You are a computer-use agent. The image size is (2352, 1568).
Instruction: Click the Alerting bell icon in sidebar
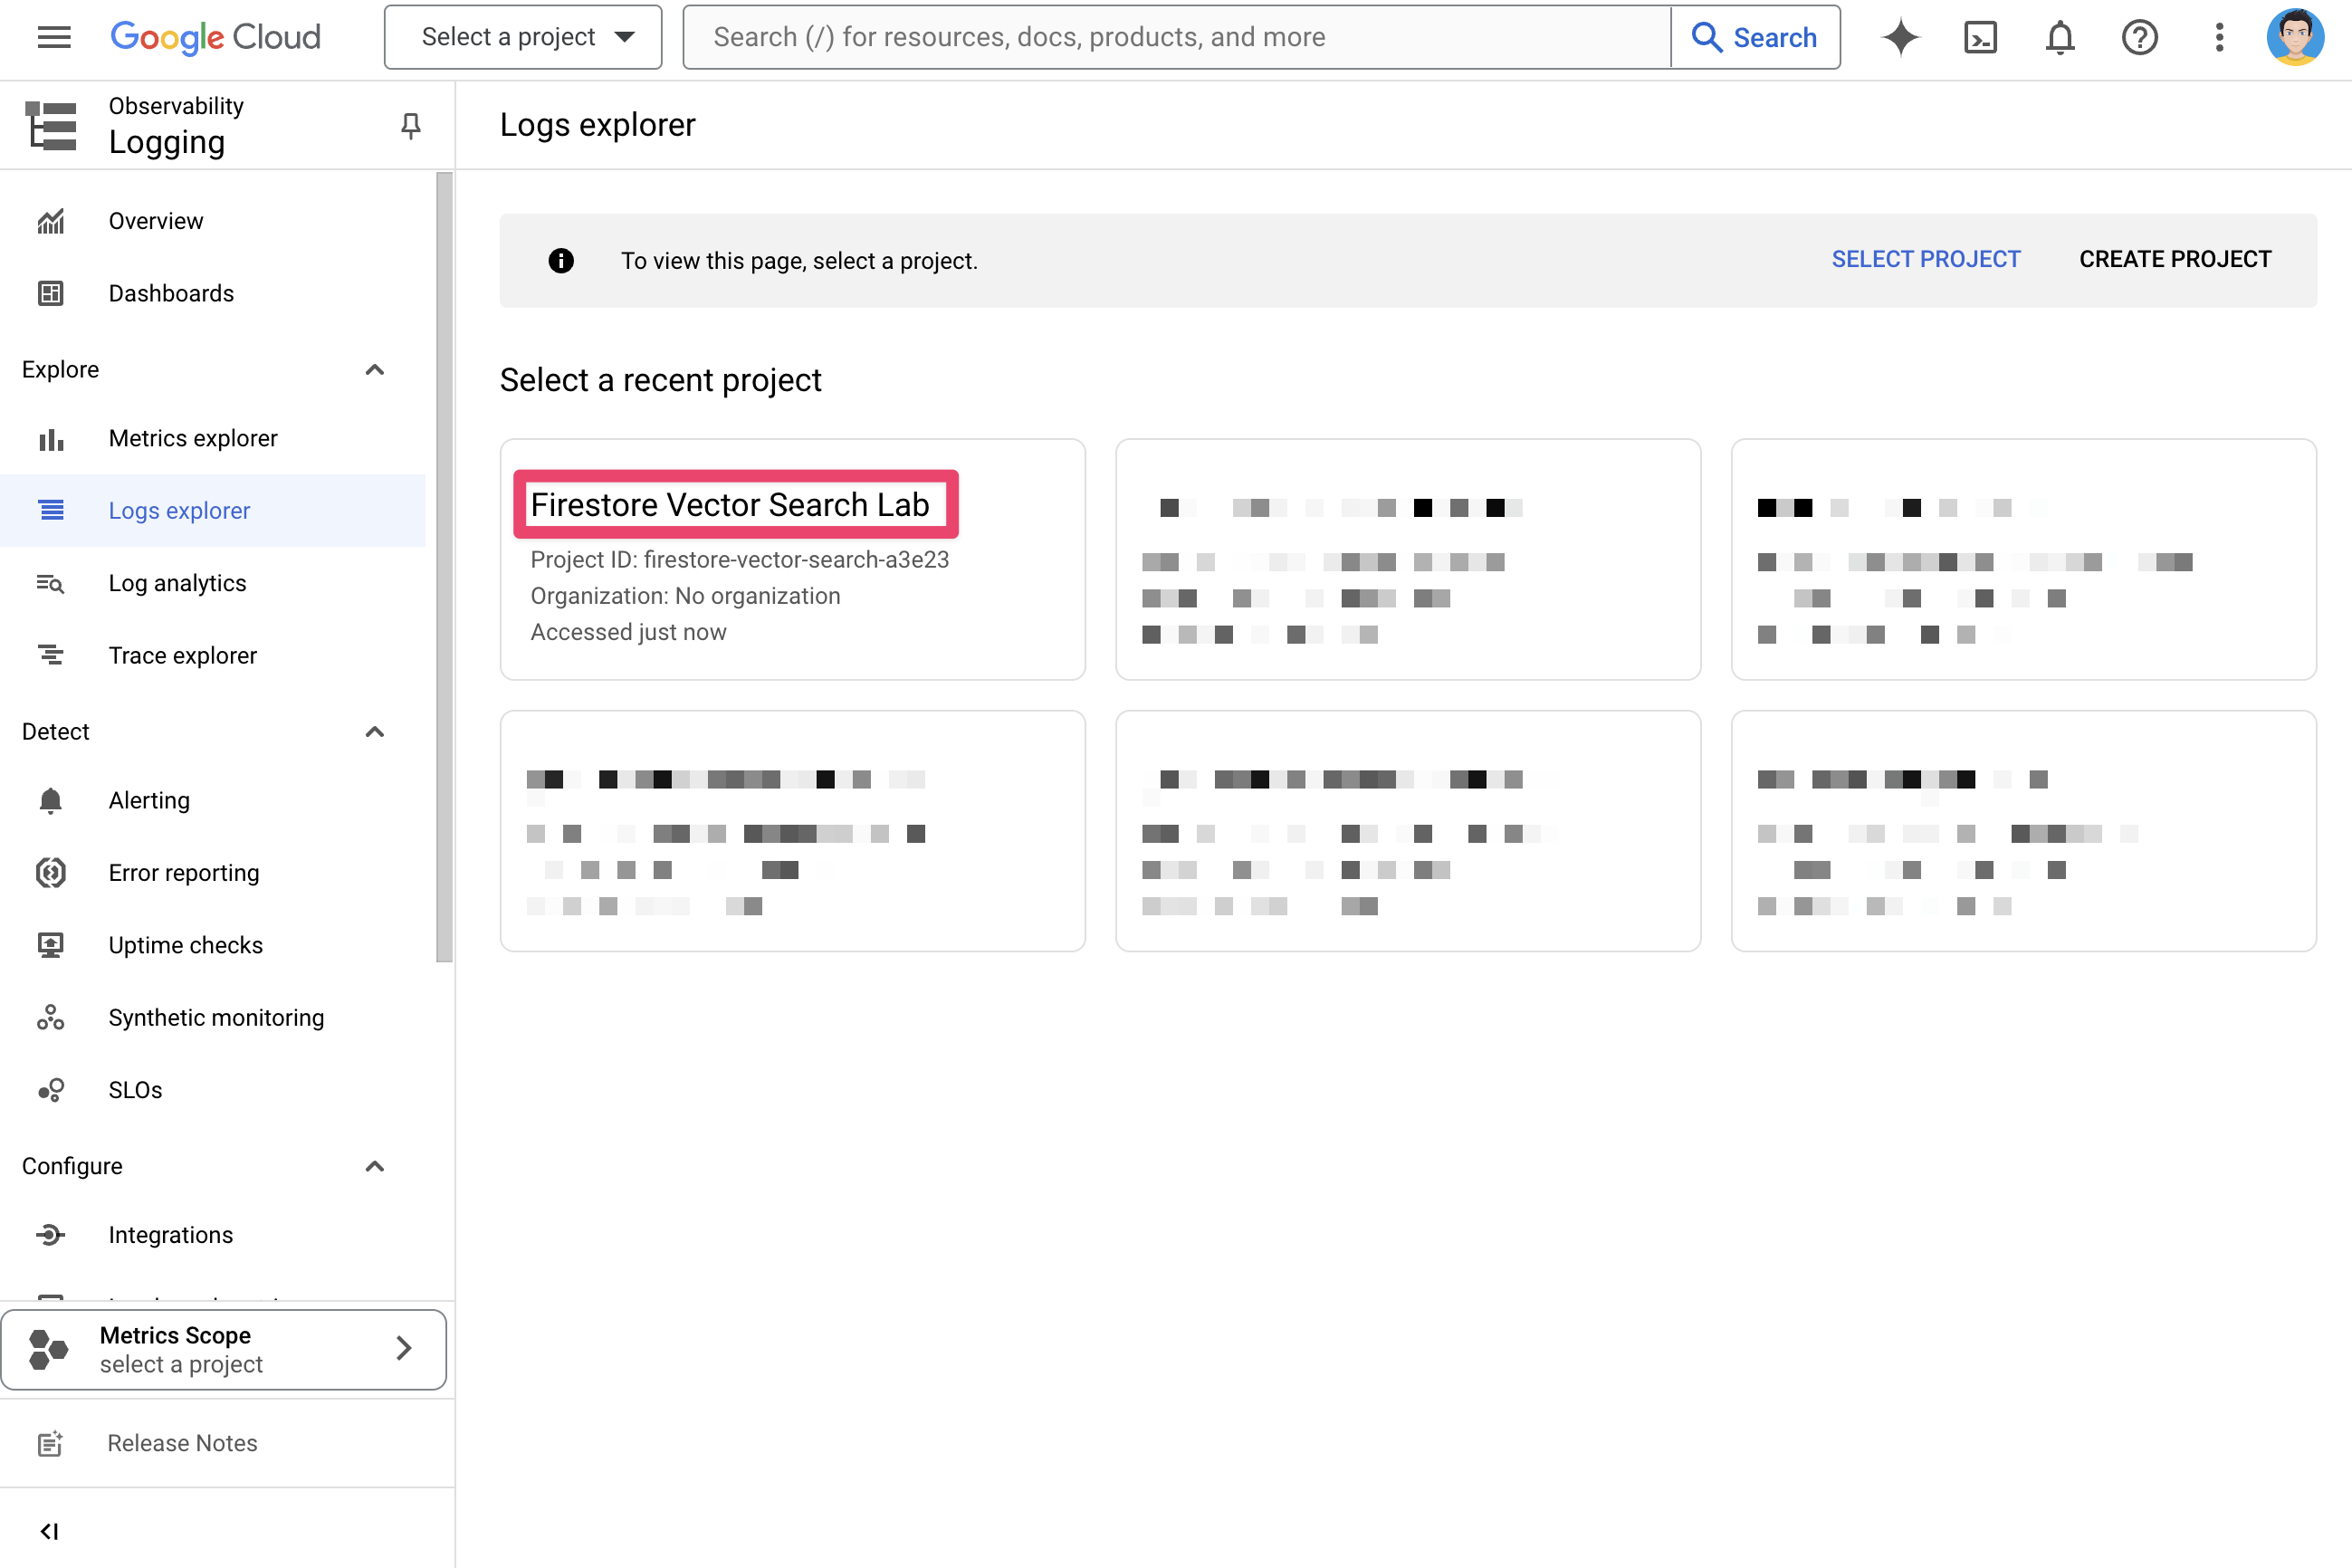tap(49, 799)
